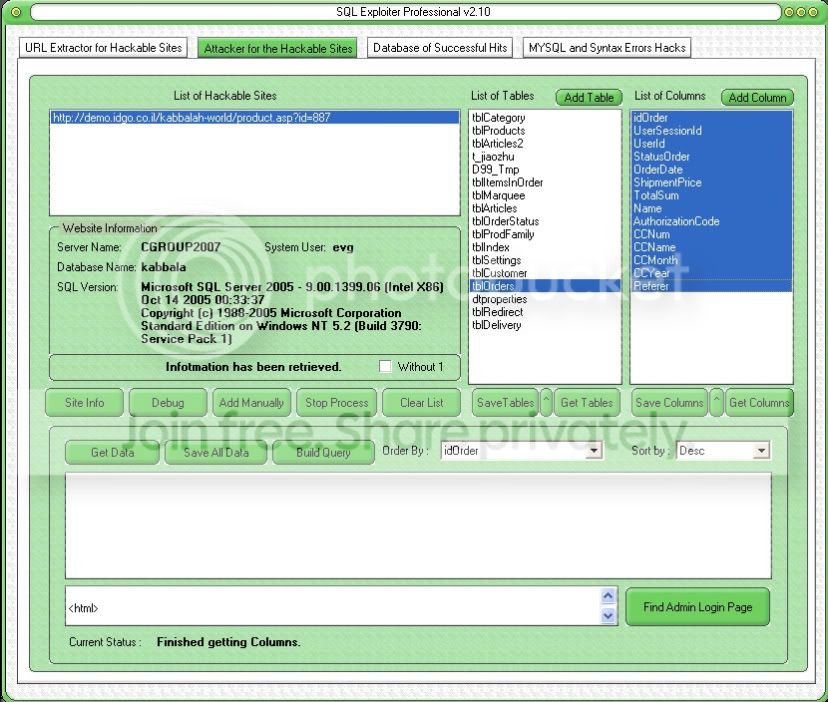The width and height of the screenshot is (828, 702).
Task: Click the Get Tables button
Action: pyautogui.click(x=587, y=403)
